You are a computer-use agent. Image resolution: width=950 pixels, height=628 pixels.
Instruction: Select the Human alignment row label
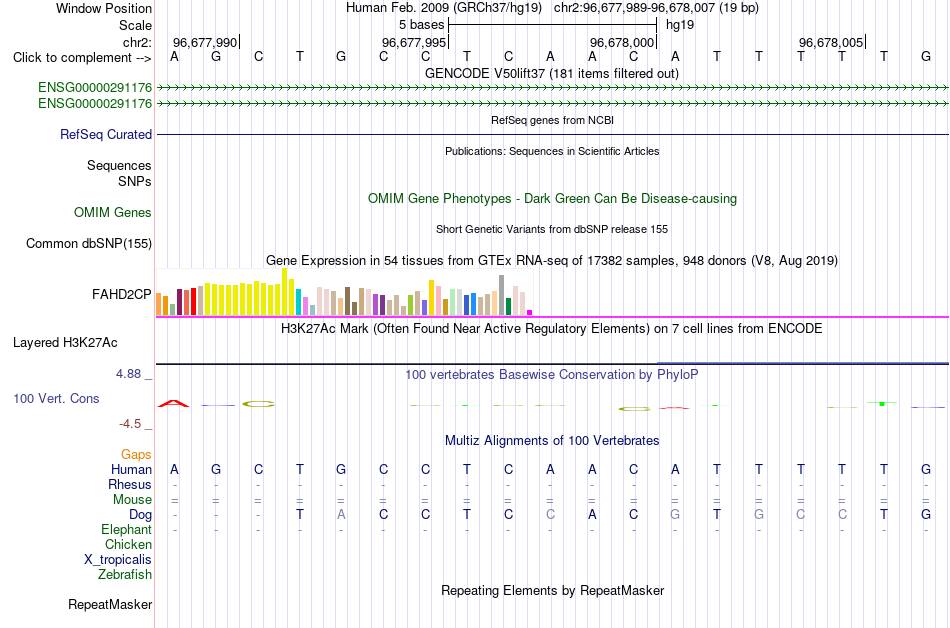131,469
